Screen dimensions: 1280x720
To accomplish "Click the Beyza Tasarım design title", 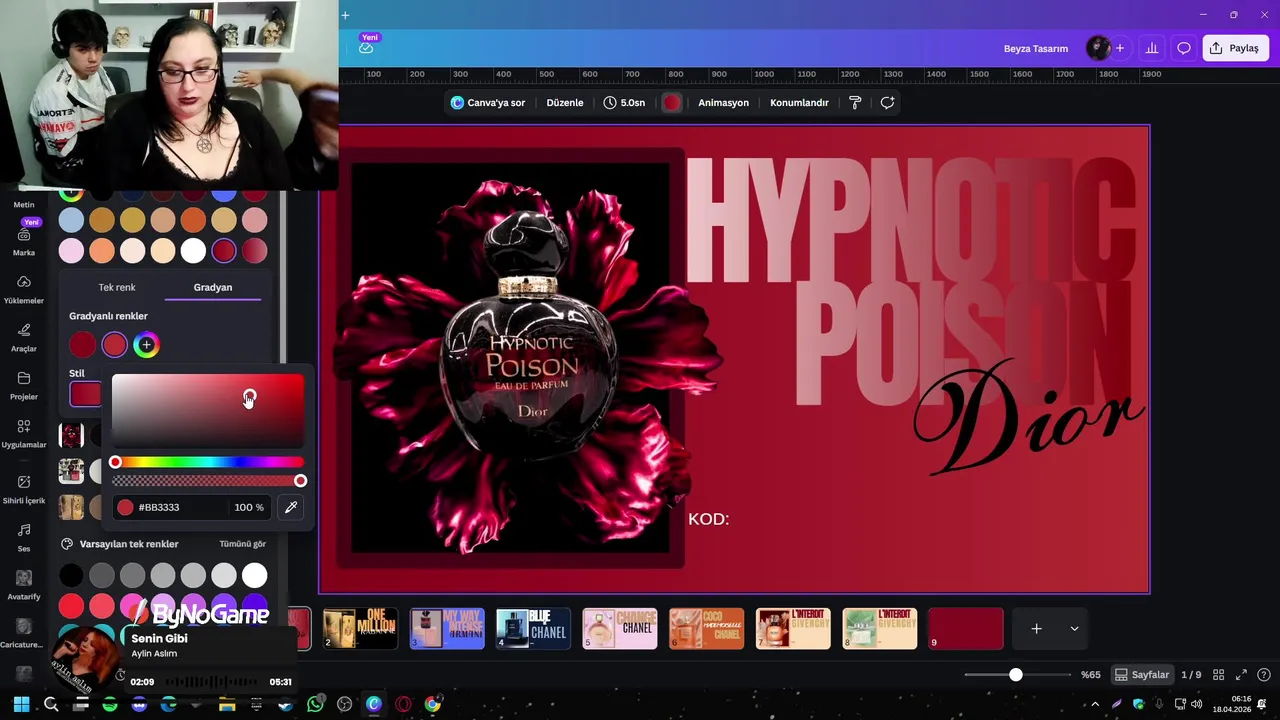I will point(1036,48).
